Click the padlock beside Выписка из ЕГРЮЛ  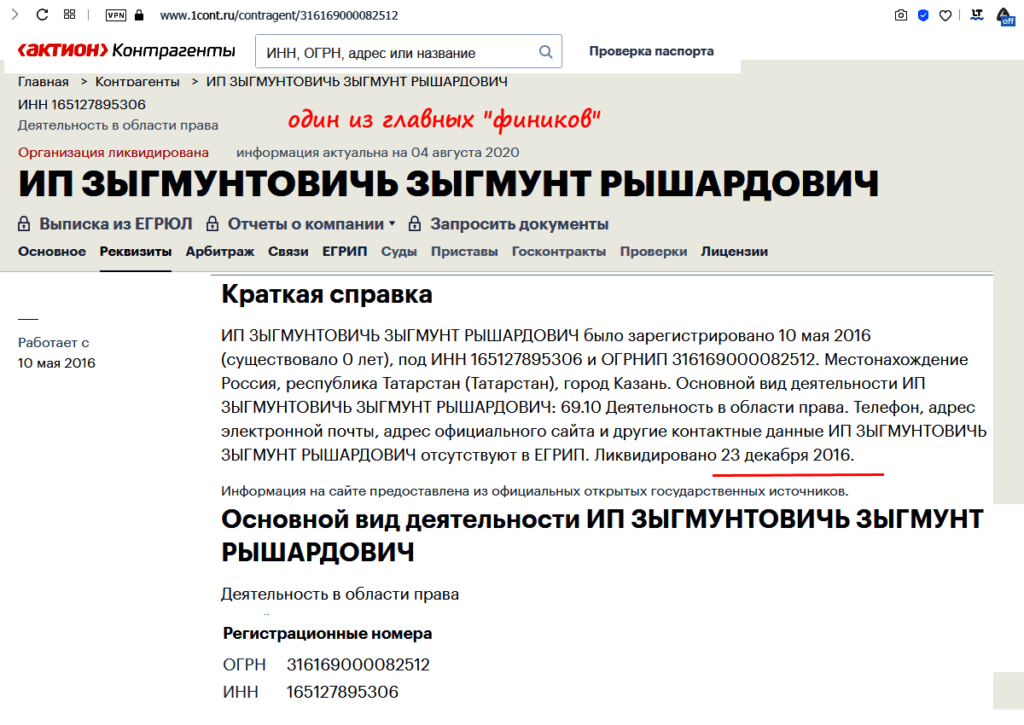click(x=23, y=224)
